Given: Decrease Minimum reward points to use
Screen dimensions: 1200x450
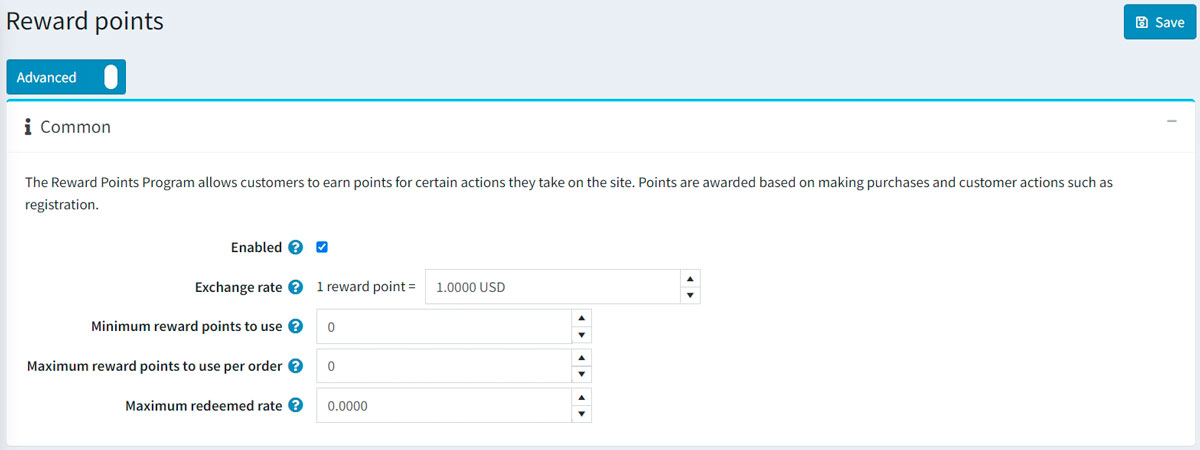Looking at the screenshot, I should click(x=581, y=335).
